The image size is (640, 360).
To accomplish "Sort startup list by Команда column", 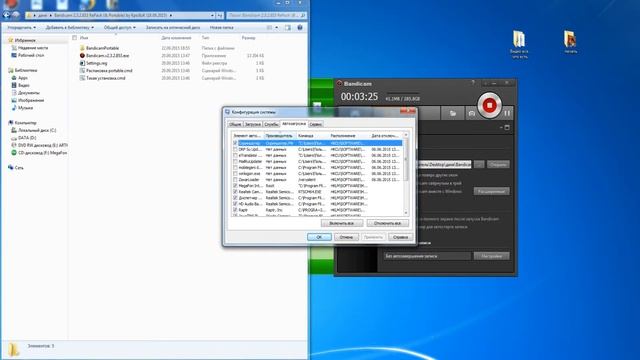I will [312, 136].
